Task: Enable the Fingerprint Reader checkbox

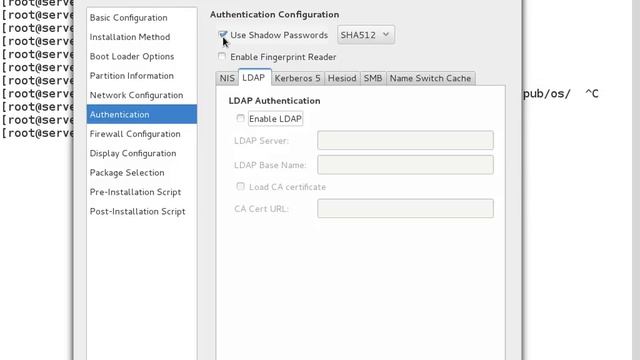Action: coord(222,56)
